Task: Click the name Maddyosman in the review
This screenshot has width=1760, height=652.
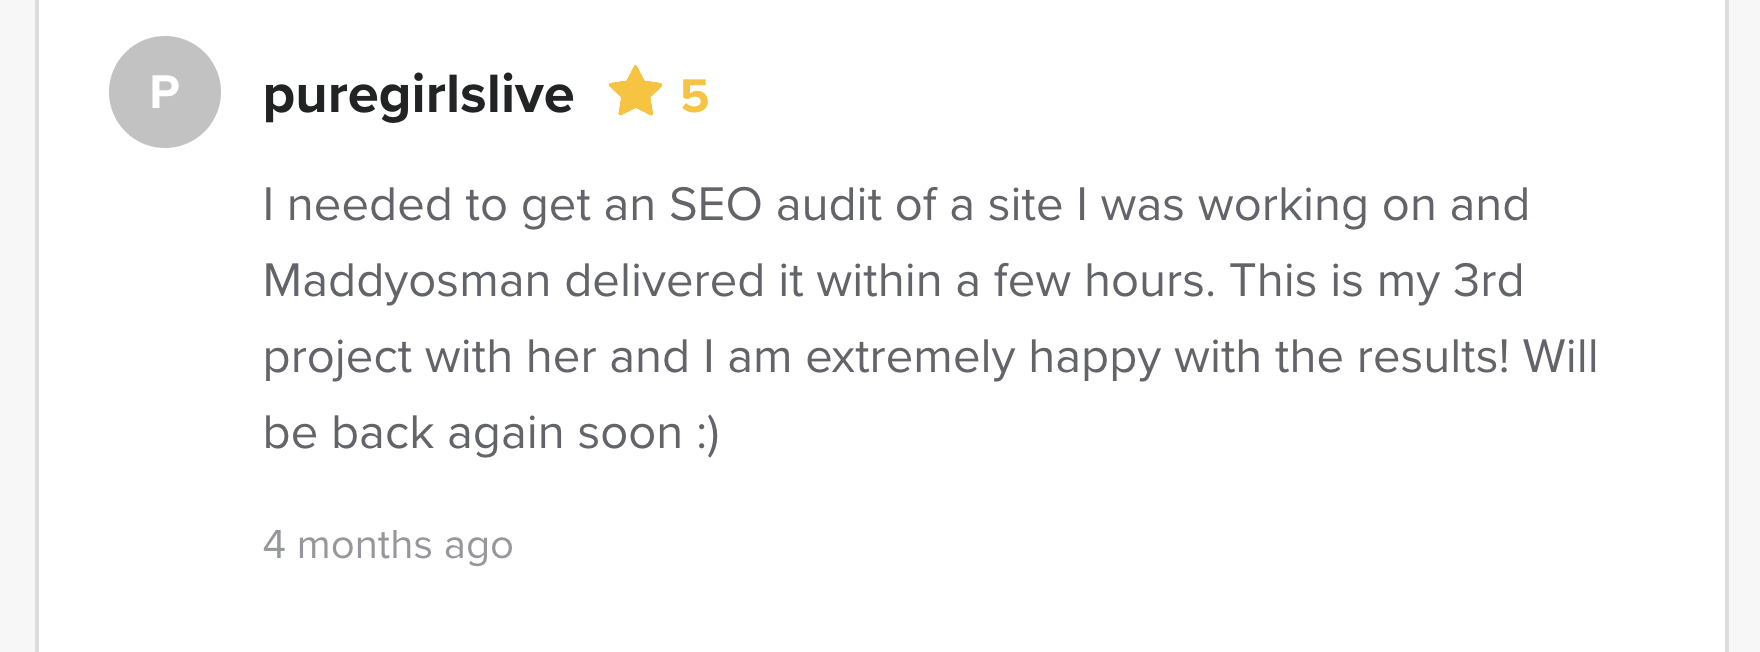Action: pyautogui.click(x=407, y=281)
